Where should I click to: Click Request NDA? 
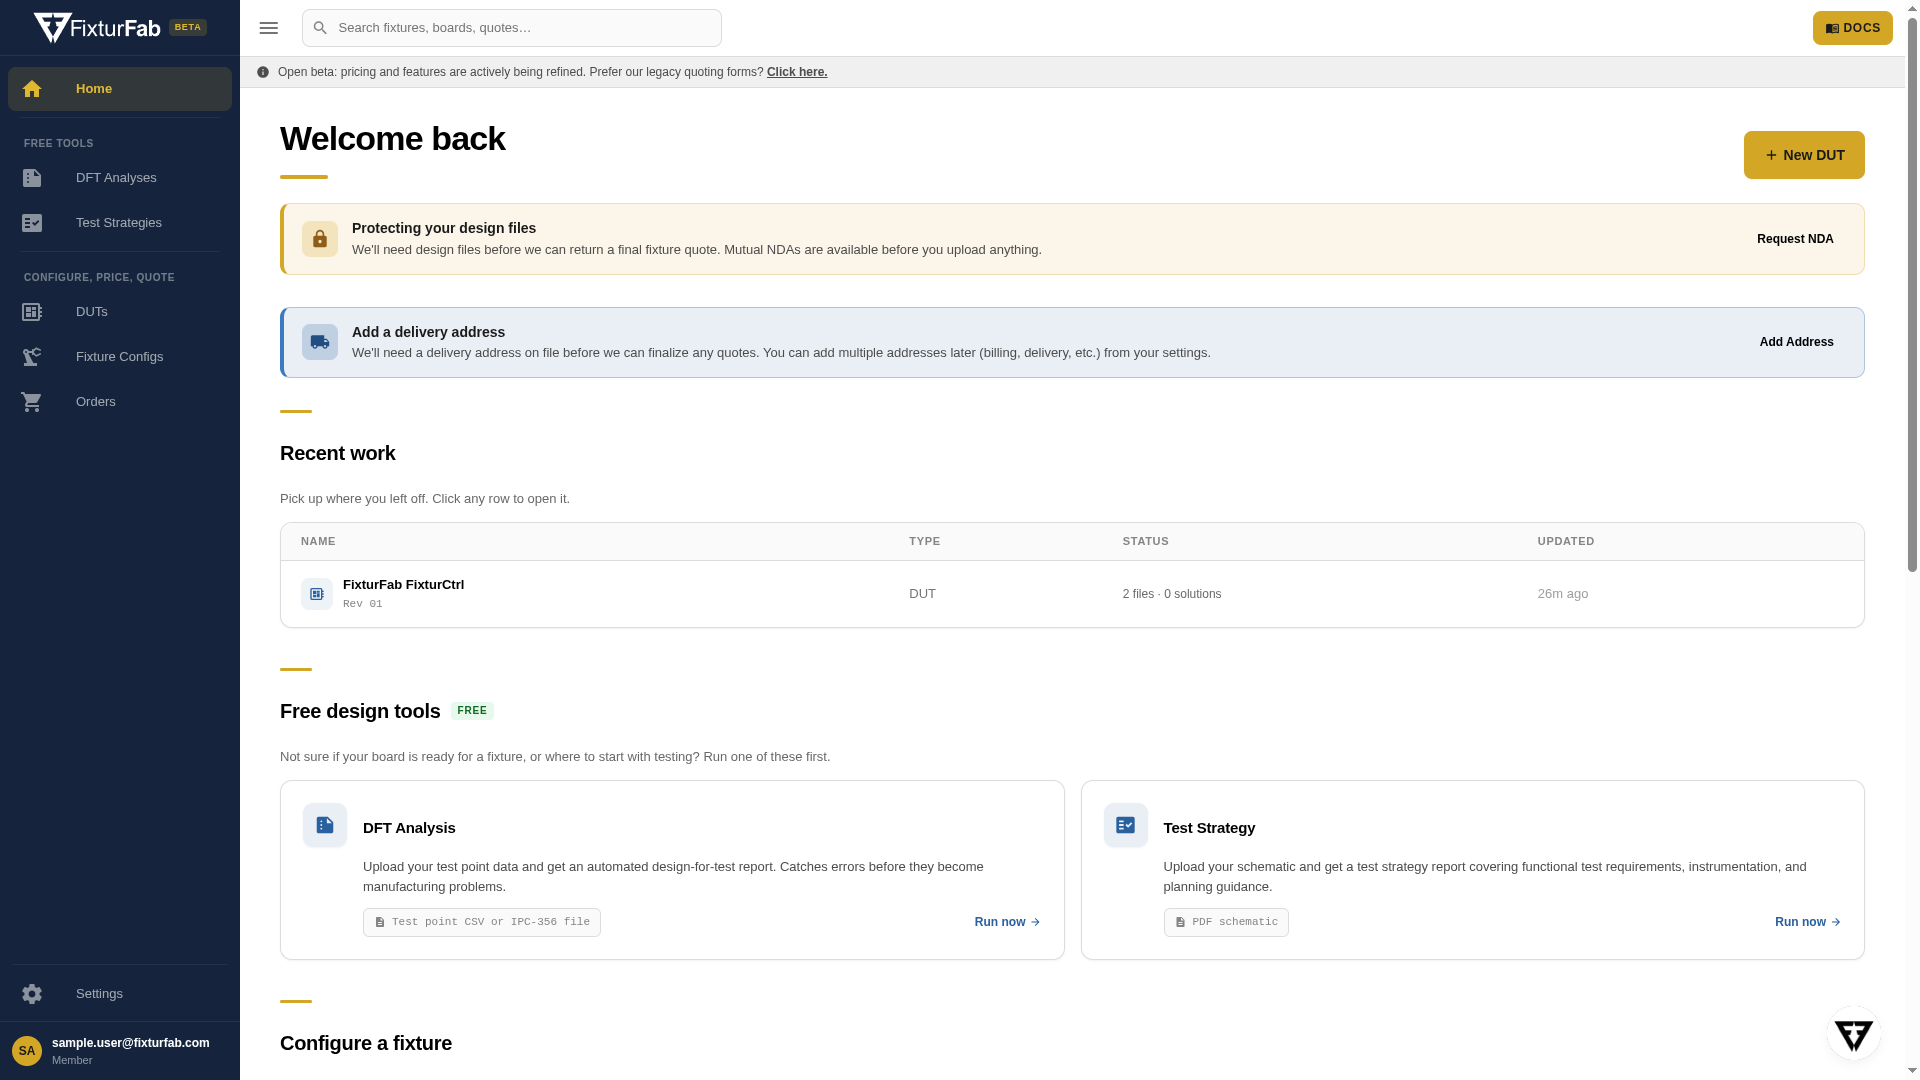click(x=1795, y=239)
